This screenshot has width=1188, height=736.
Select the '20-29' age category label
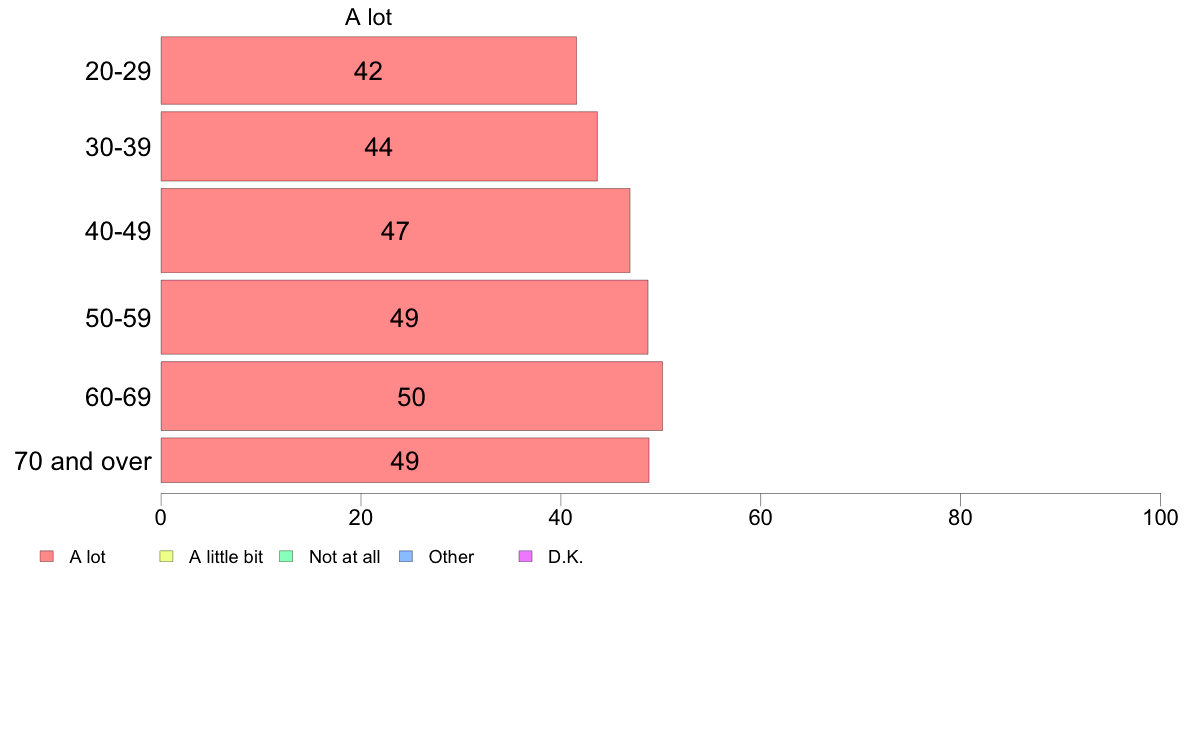coord(118,71)
